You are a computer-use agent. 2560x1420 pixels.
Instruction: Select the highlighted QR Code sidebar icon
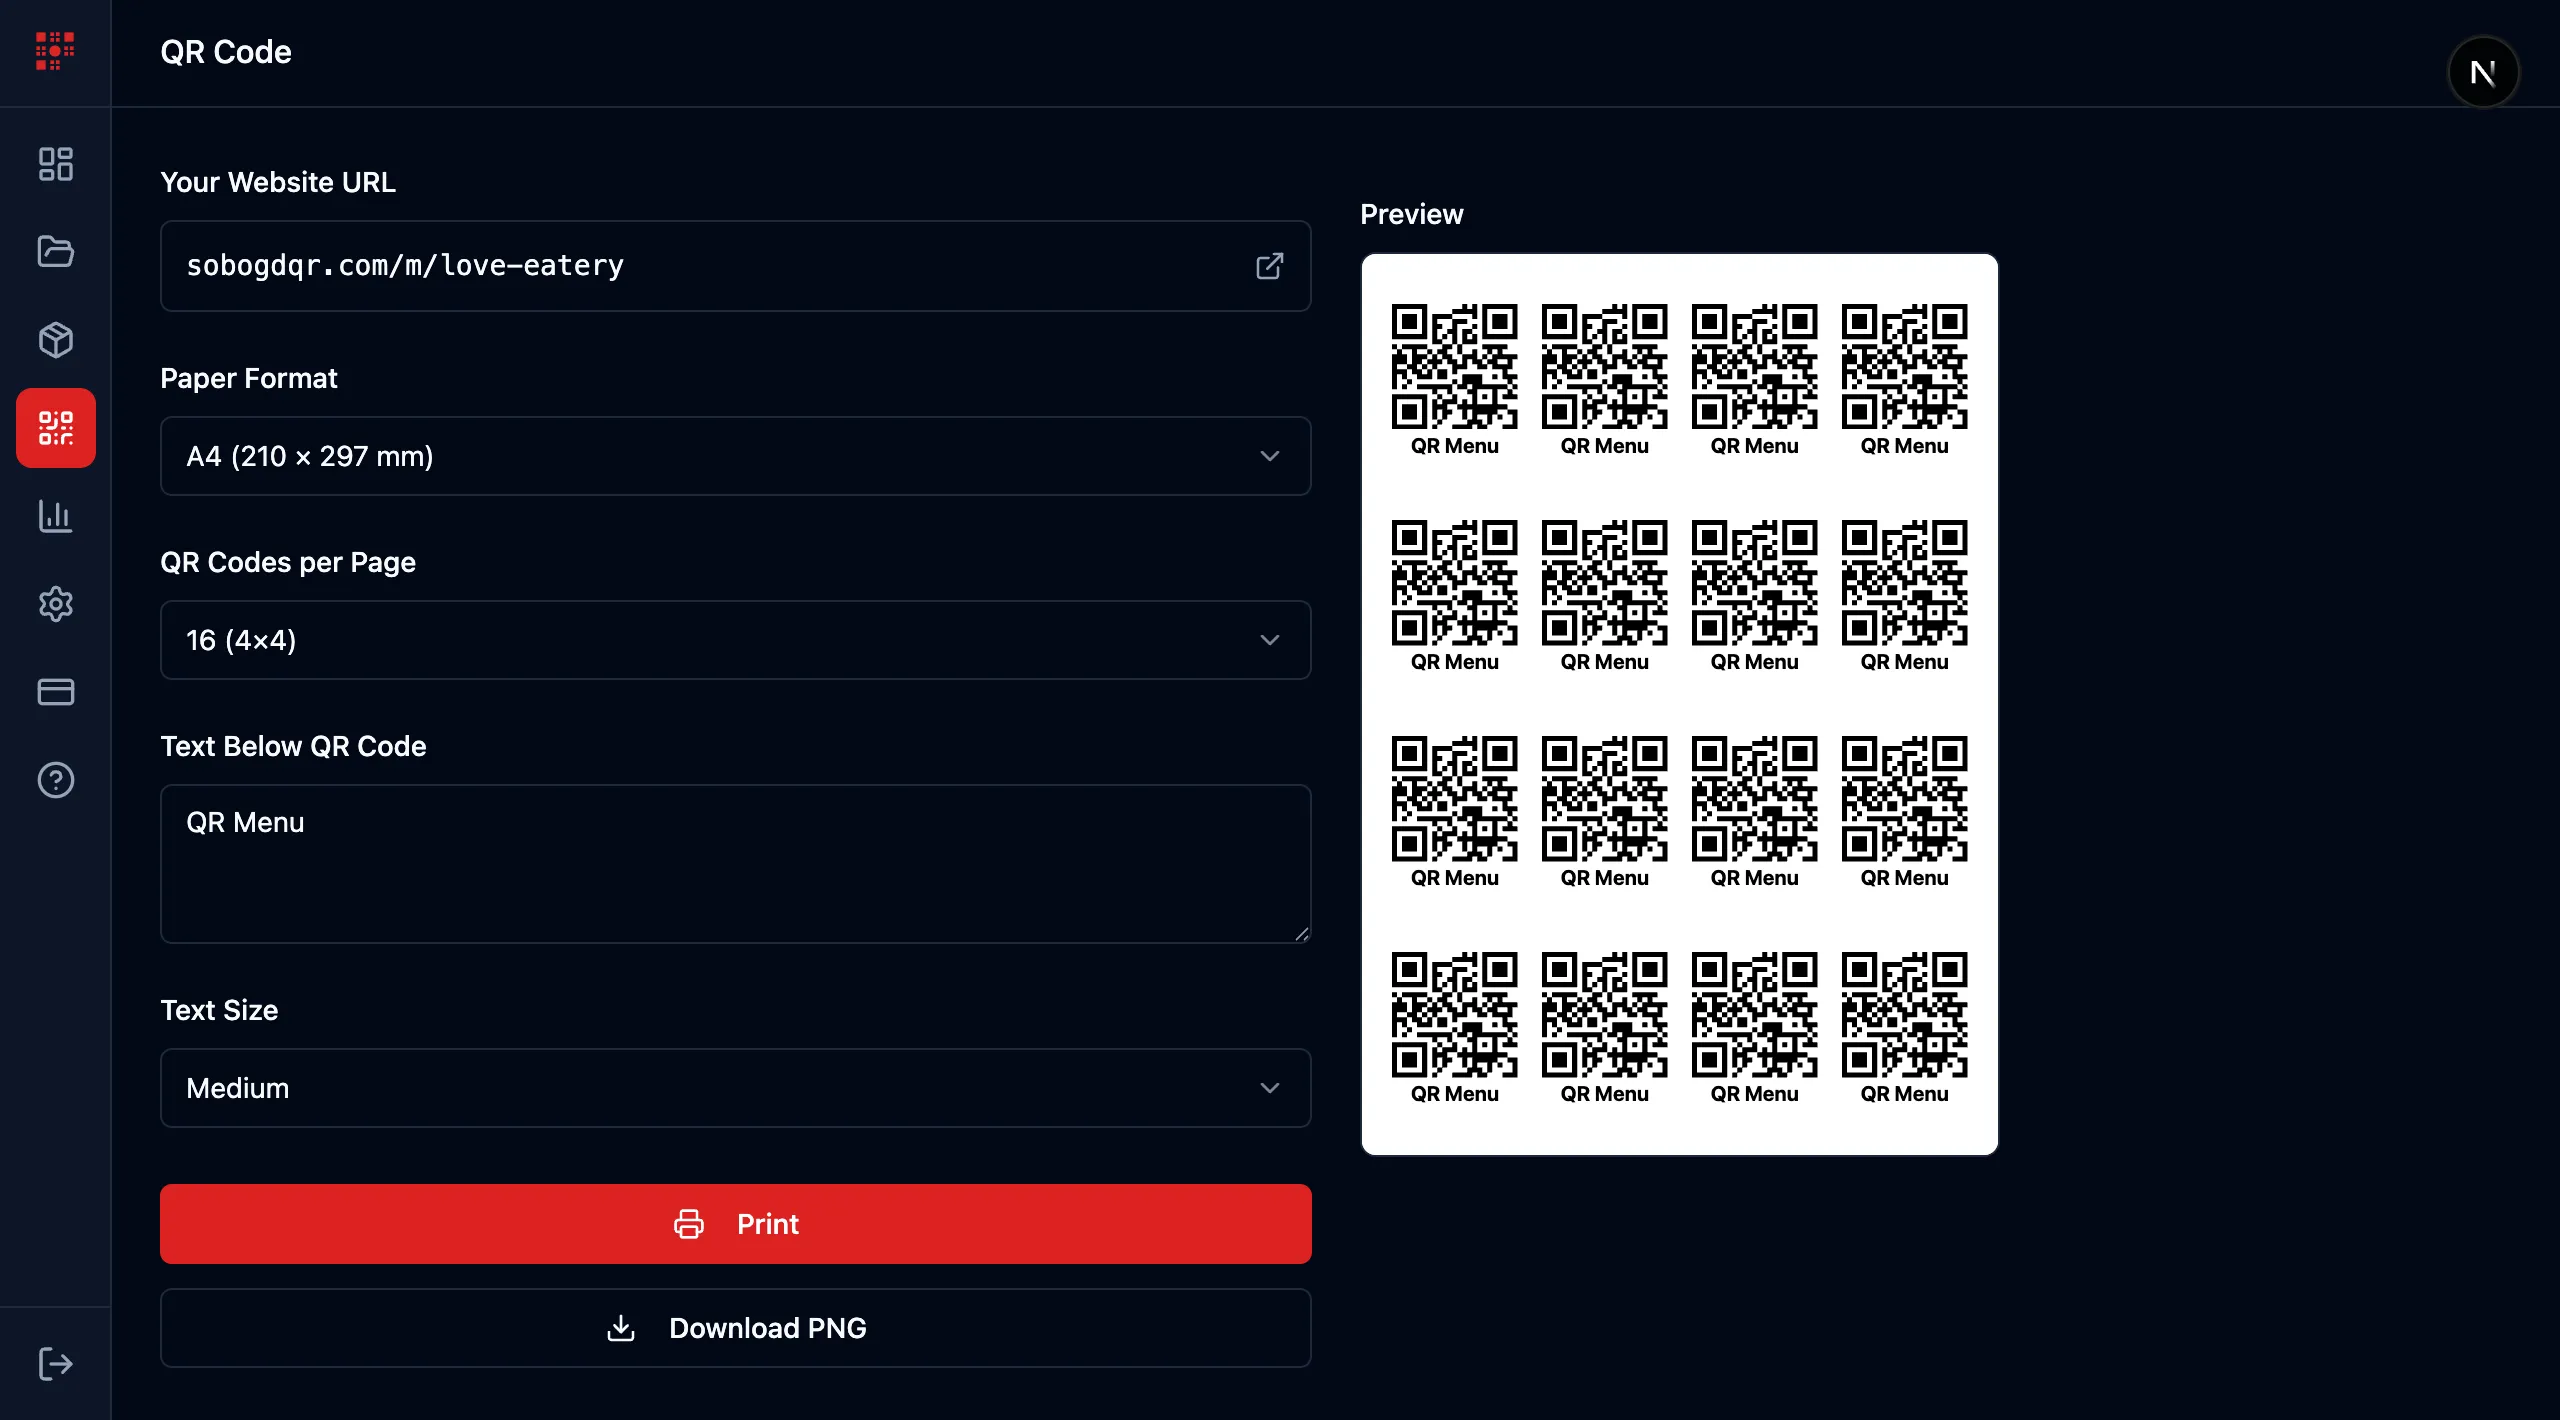(55, 428)
